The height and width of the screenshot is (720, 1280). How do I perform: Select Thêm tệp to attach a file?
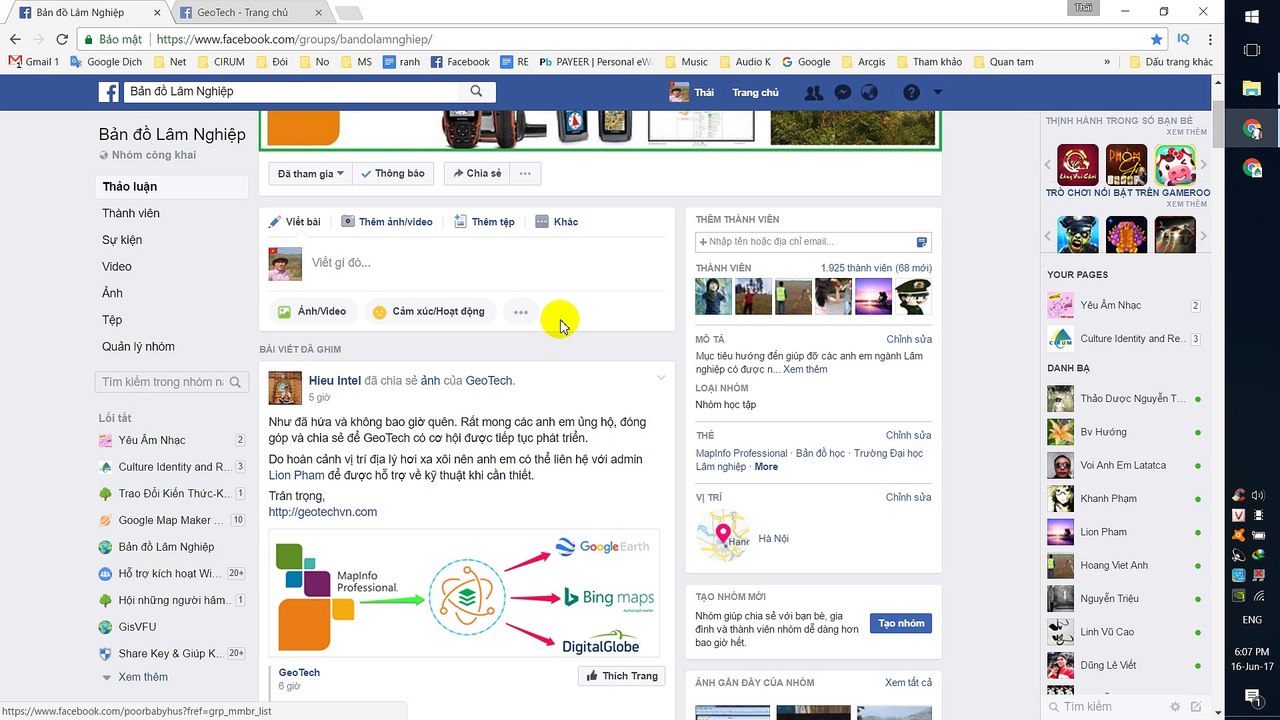pyautogui.click(x=485, y=222)
